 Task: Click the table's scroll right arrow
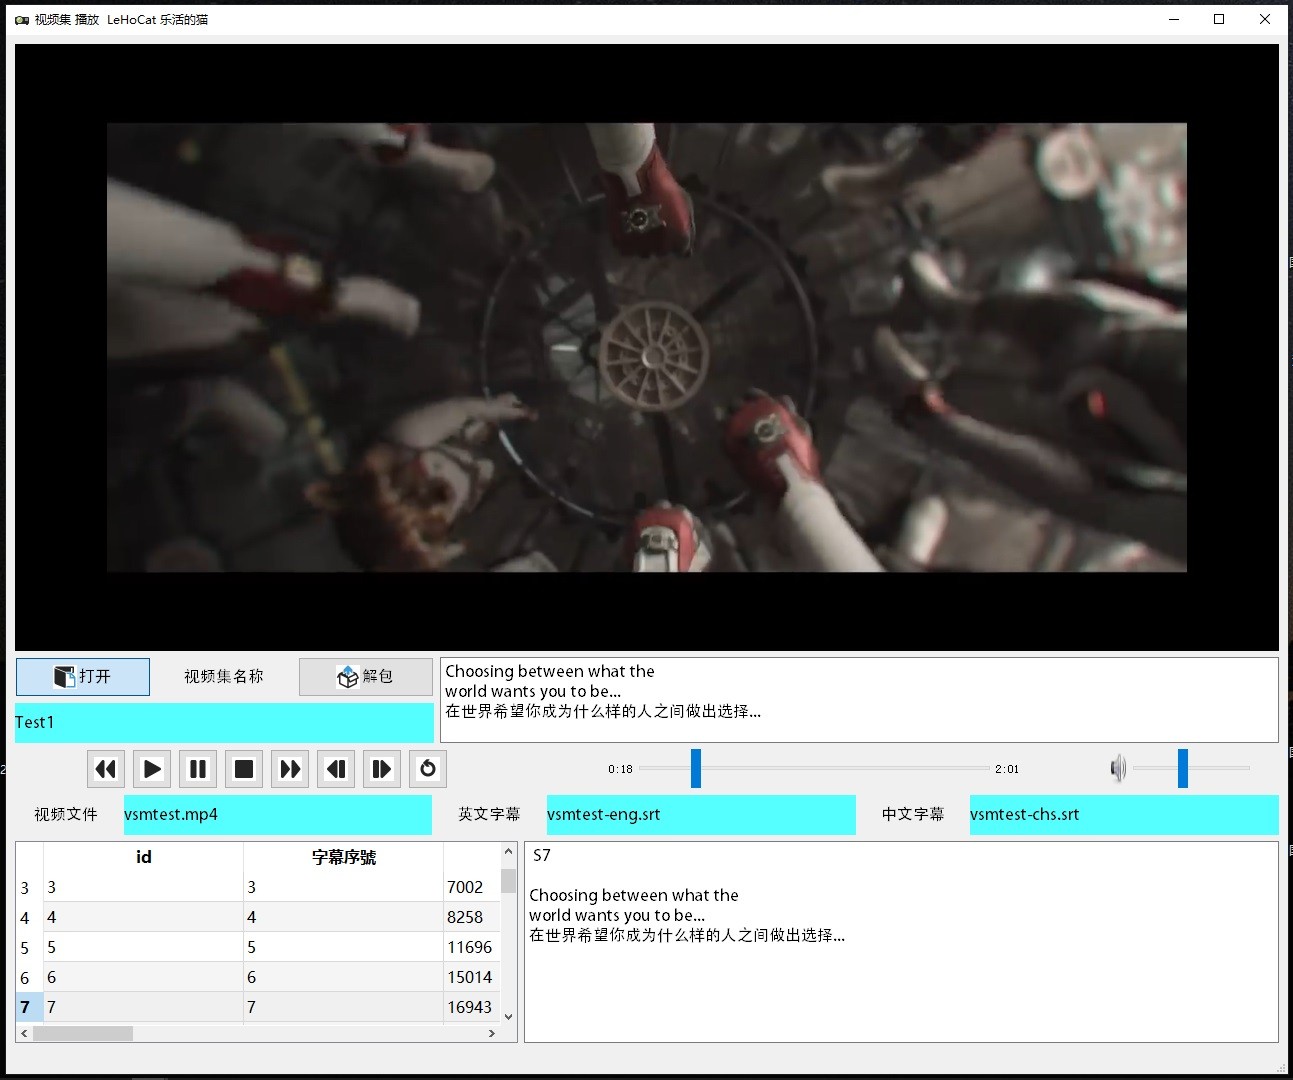(x=491, y=1033)
